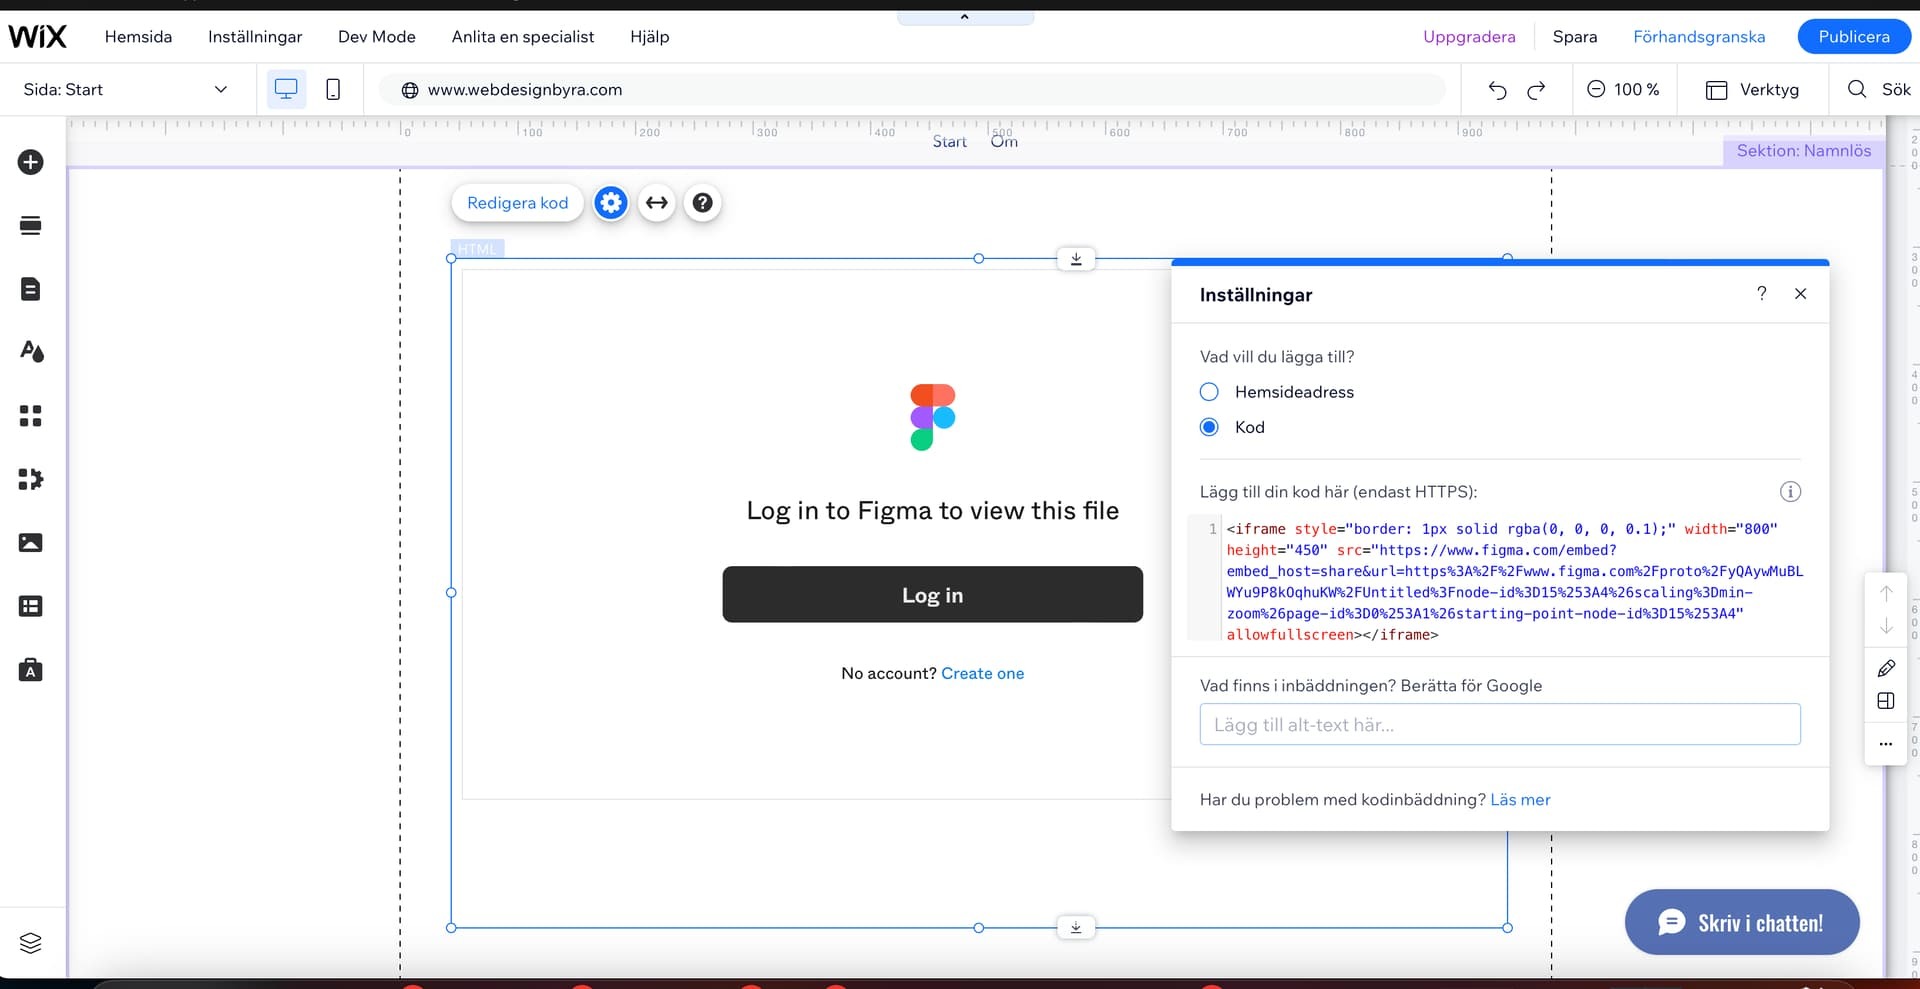
Task: Click the HTML element label tag
Action: pos(477,249)
